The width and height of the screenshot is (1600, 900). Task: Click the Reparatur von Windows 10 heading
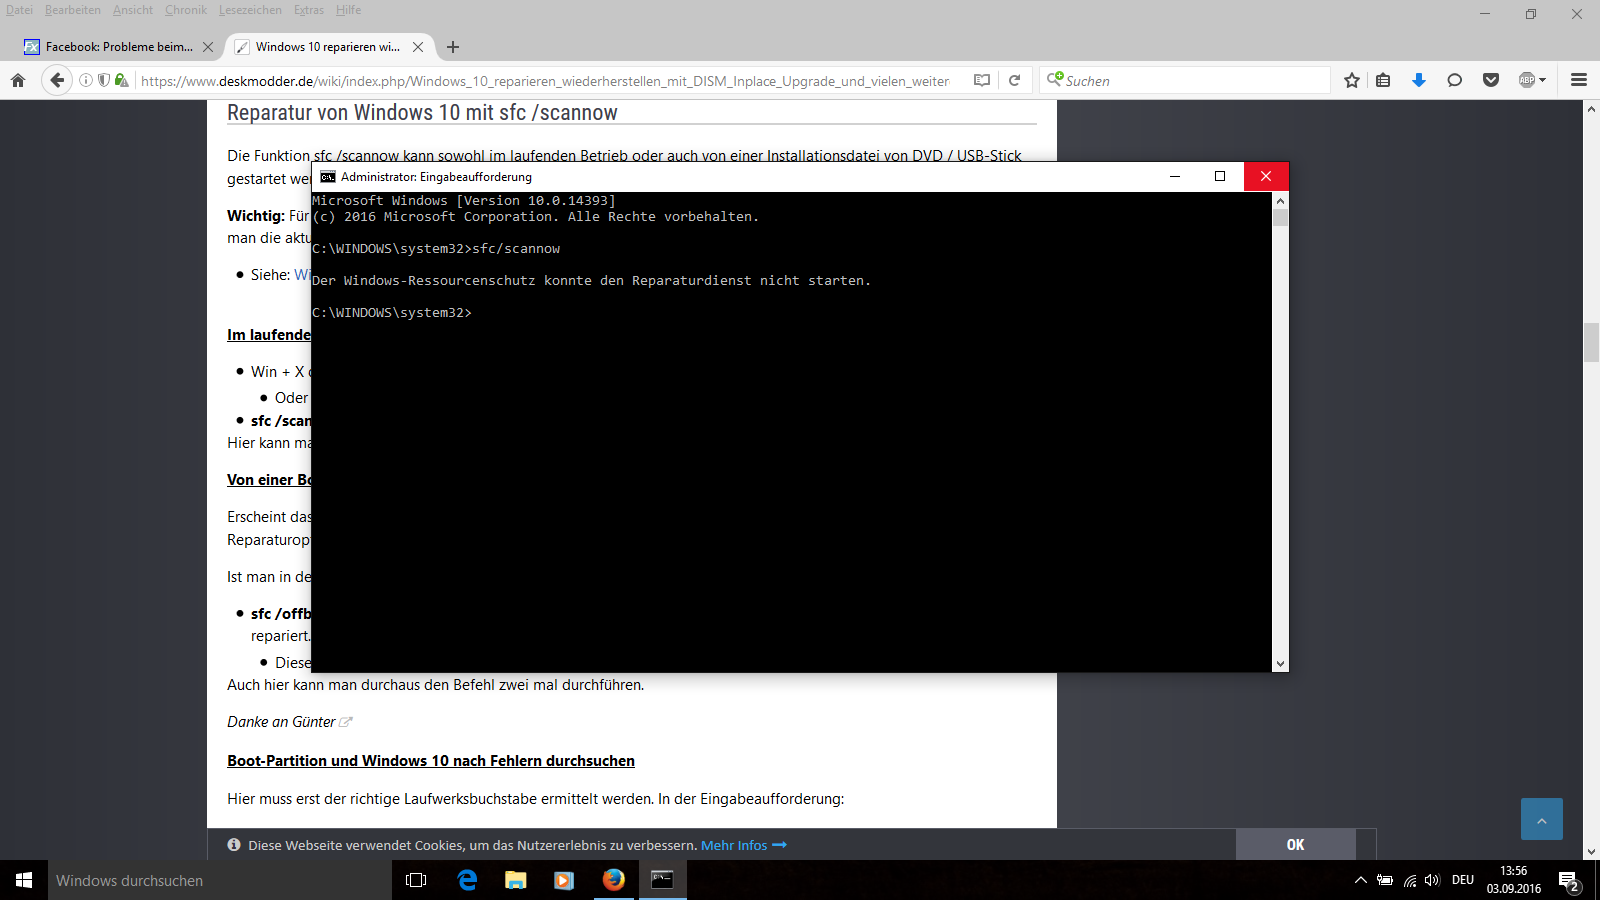(422, 113)
